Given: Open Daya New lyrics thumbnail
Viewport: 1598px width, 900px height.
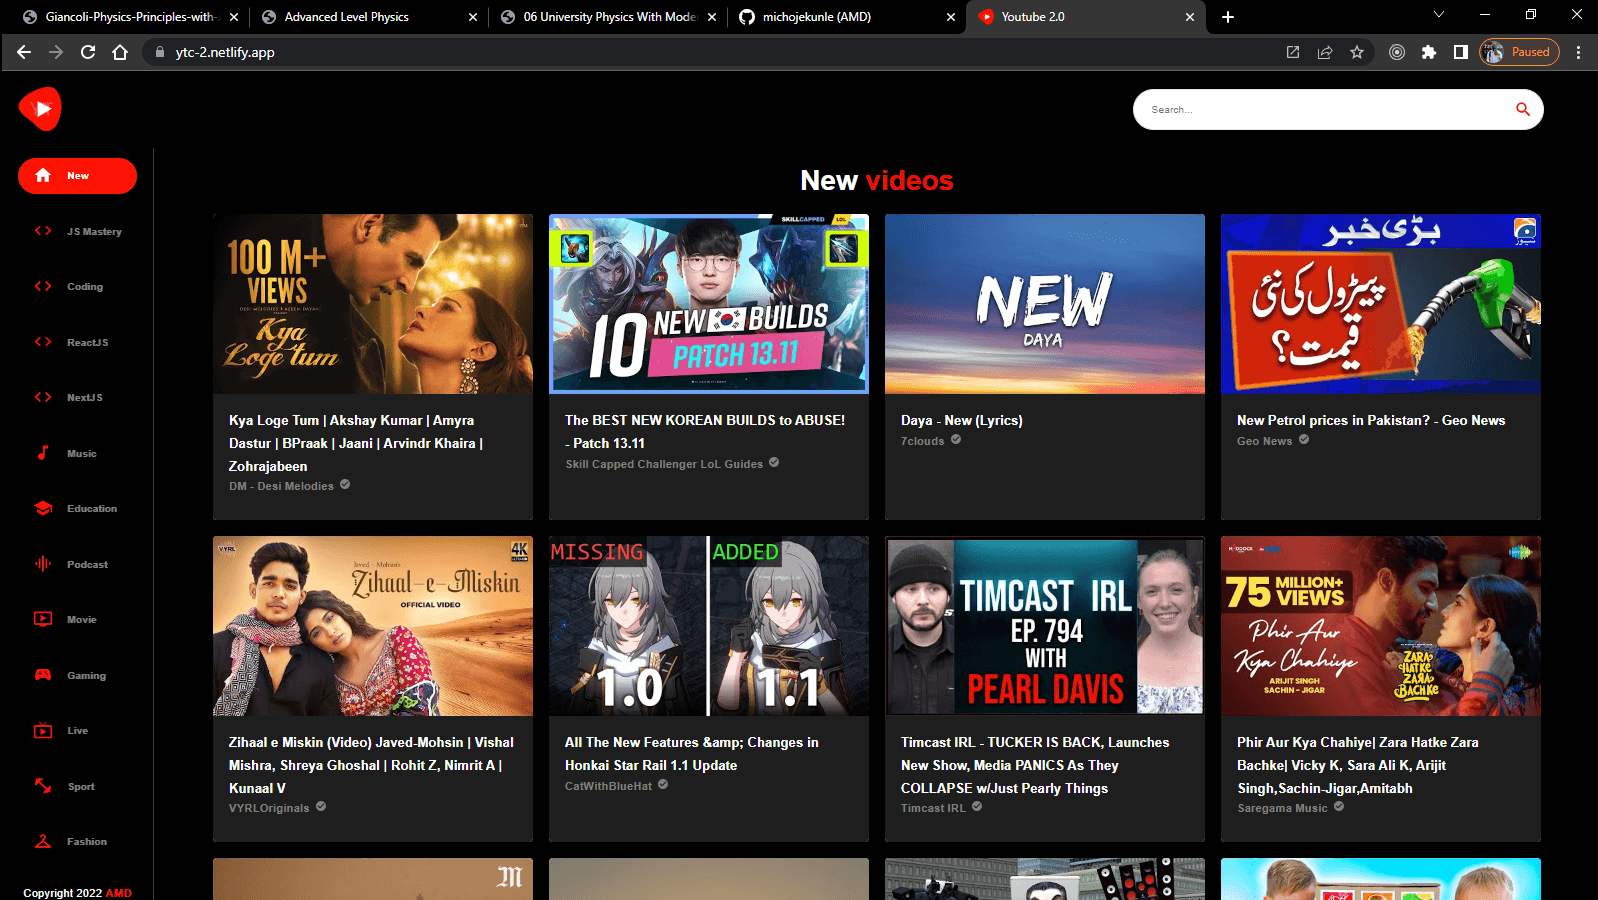Looking at the screenshot, I should click(1045, 304).
